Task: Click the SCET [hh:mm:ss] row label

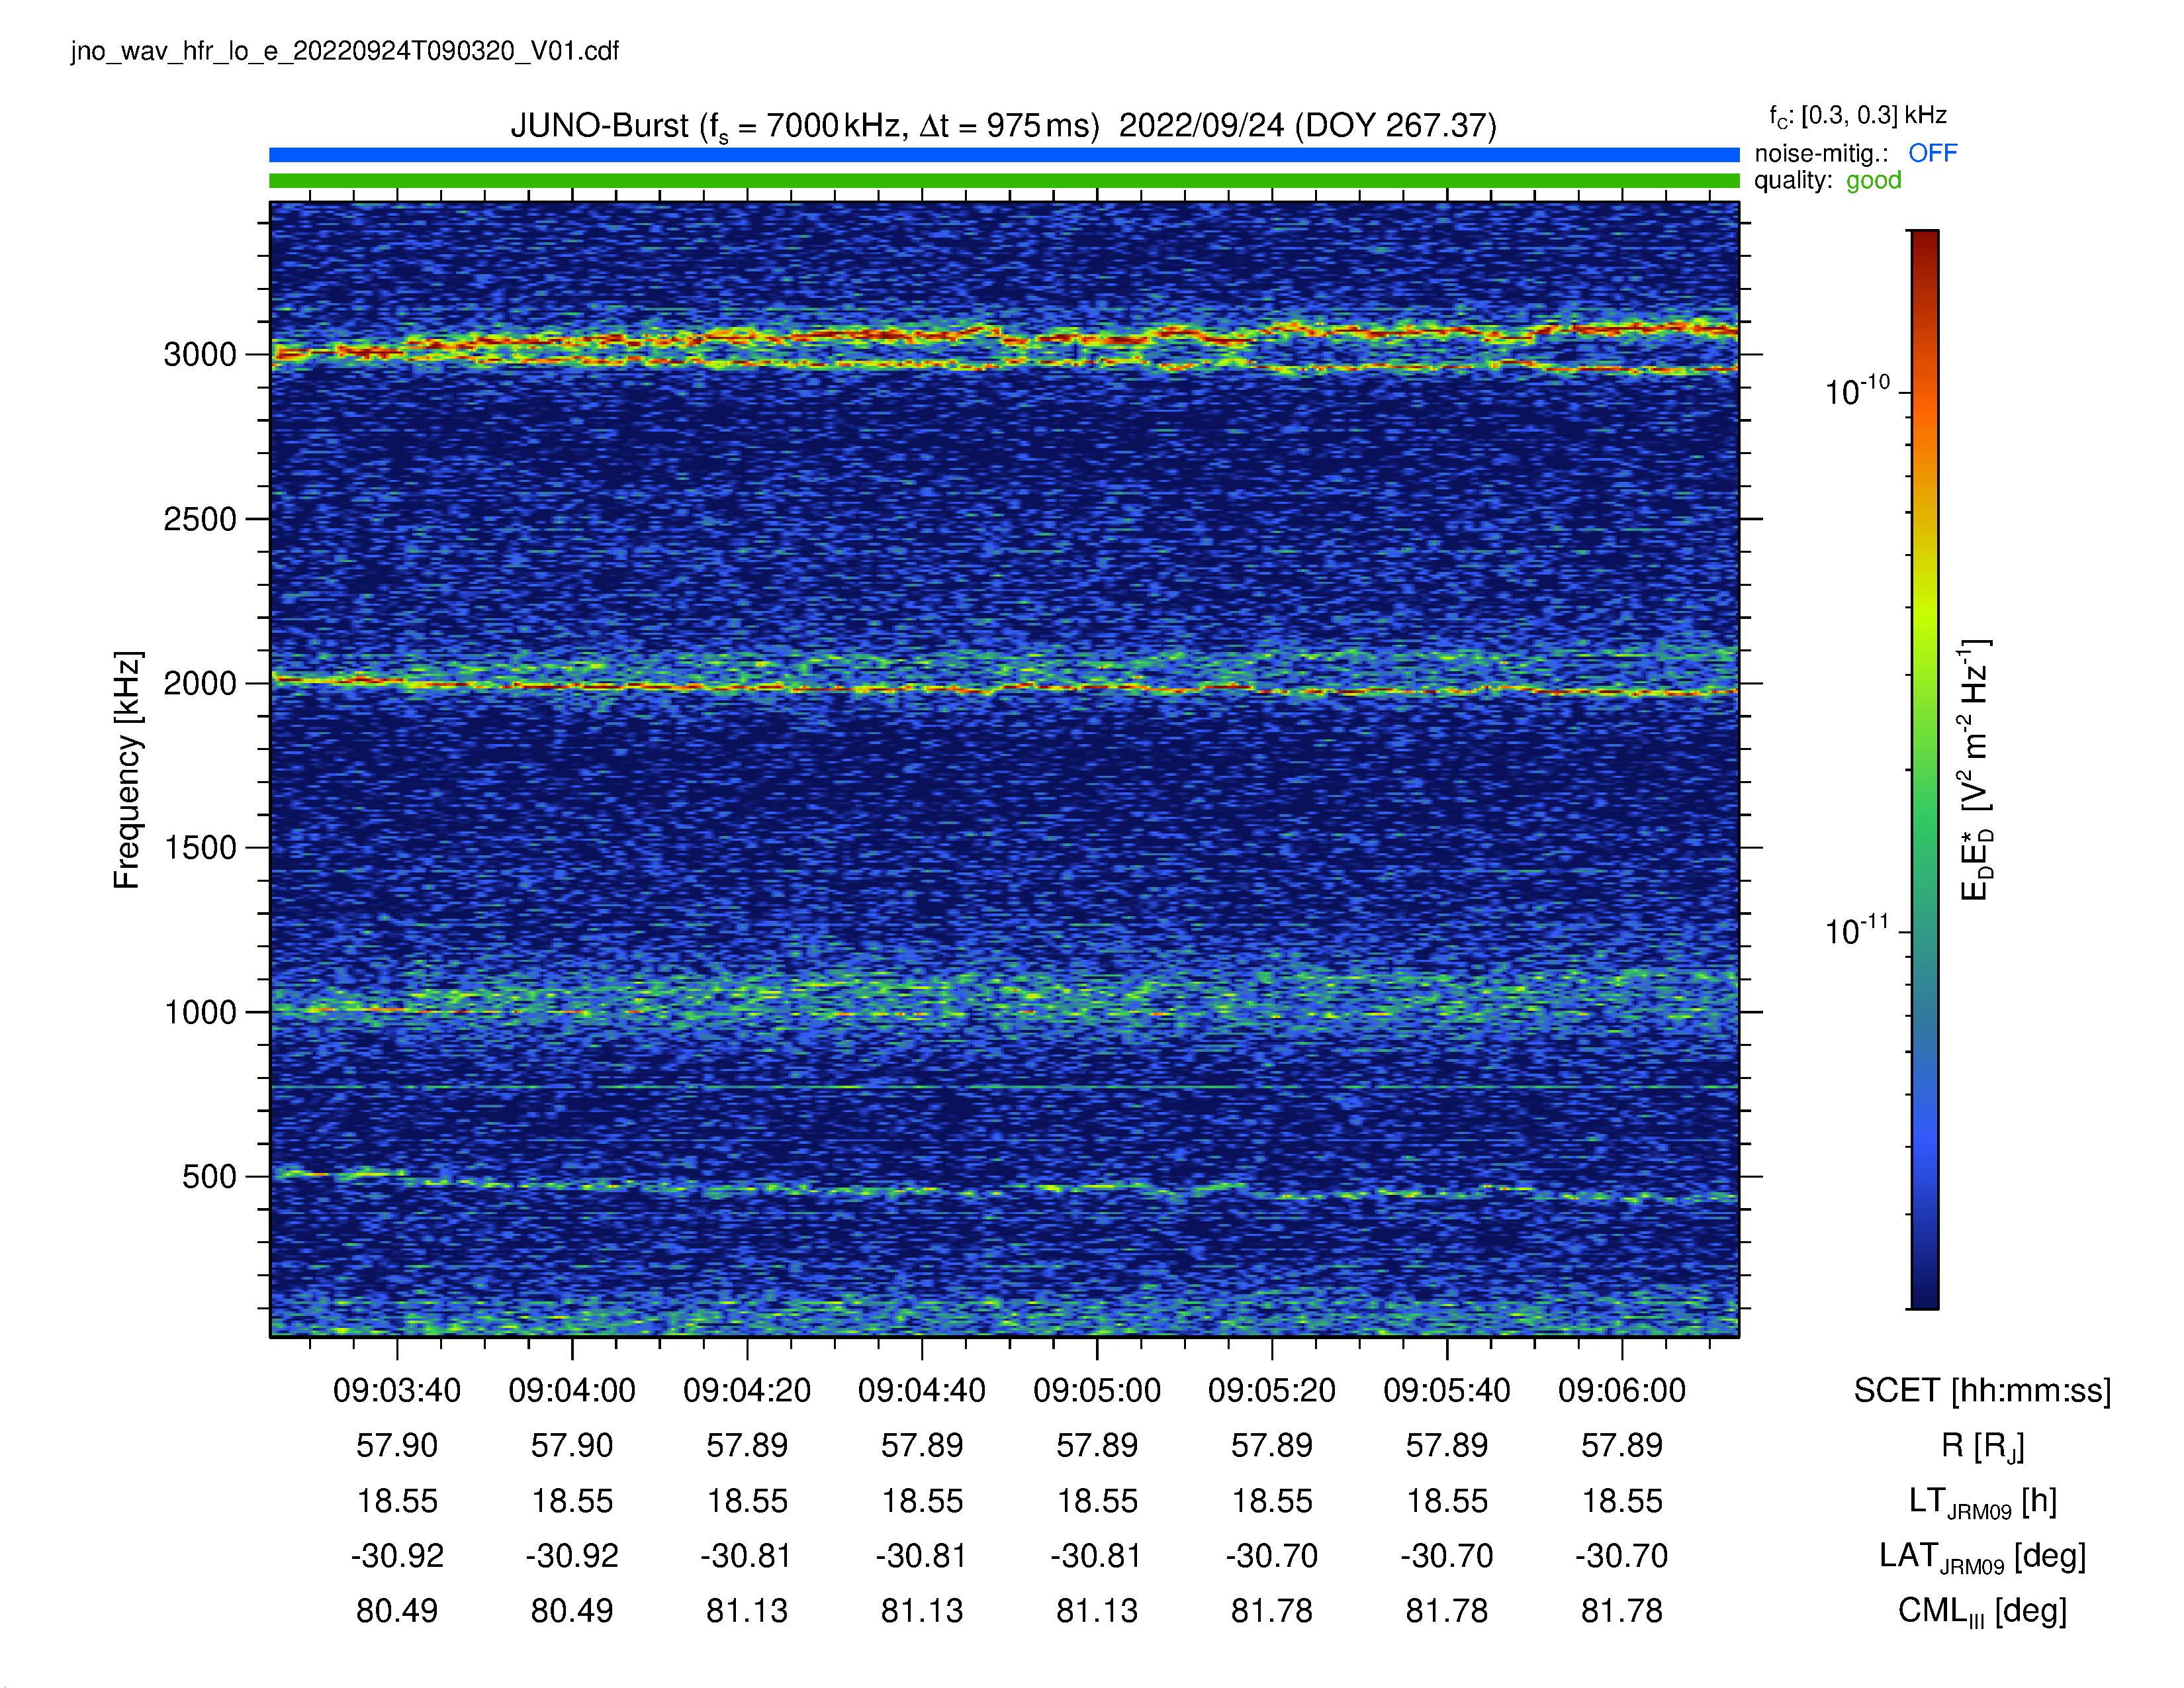Action: coord(1982,1390)
